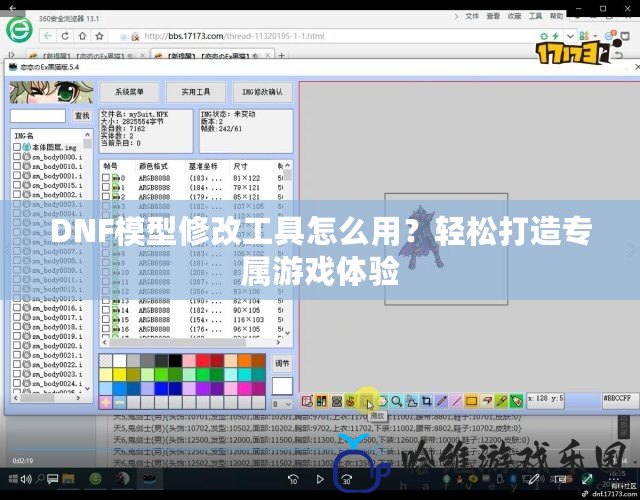640x500 pixels.
Task: Click the browser home icon
Action: (82, 36)
